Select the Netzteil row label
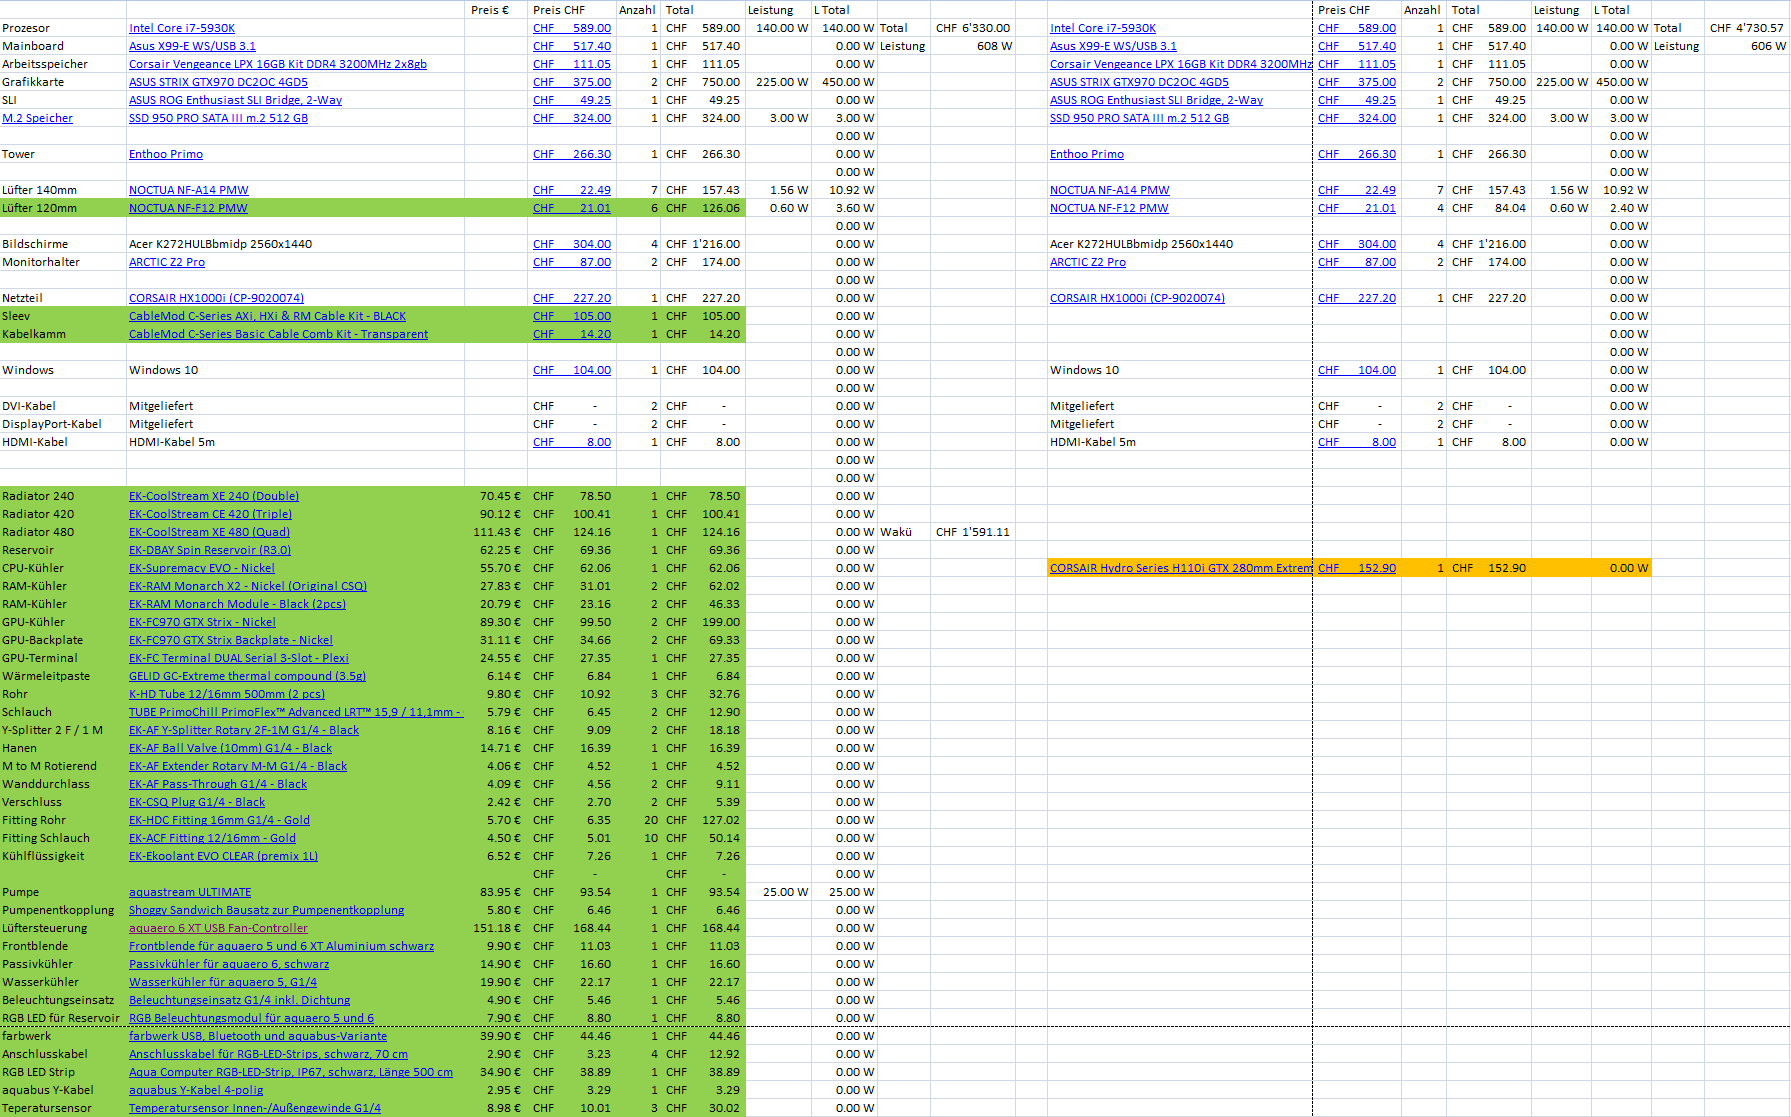Viewport: 1791px width, 1117px height. click(x=22, y=298)
